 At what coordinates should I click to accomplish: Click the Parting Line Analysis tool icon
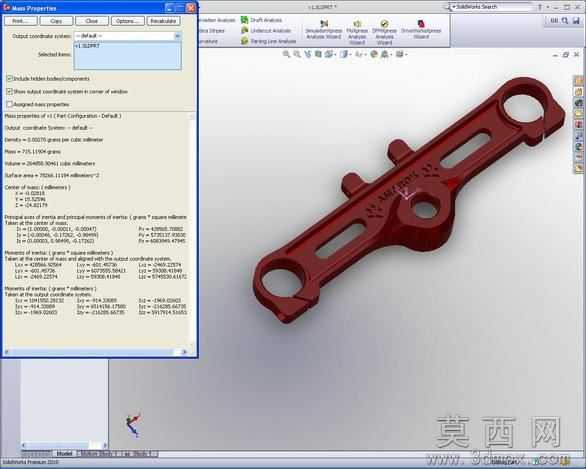244,41
